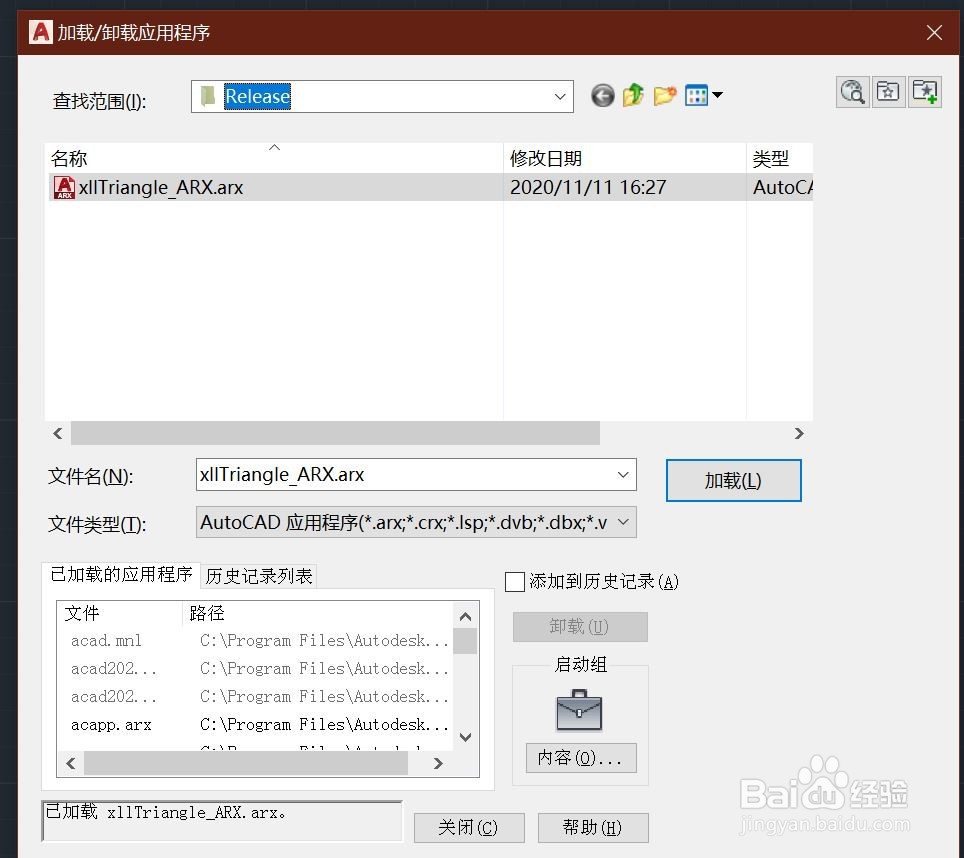Sort files by 修改日期 column header

(x=625, y=159)
